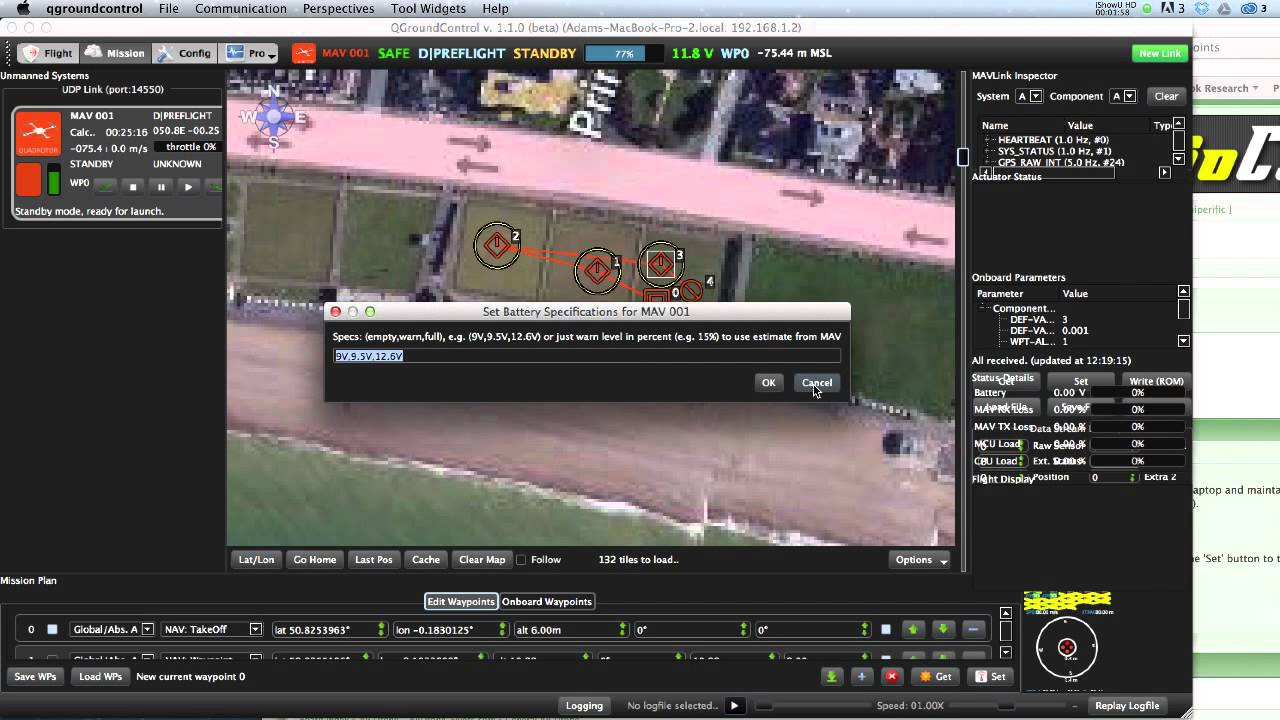This screenshot has height=720, width=1280.
Task: Remove waypoint 0 with the minus button
Action: pos(973,630)
